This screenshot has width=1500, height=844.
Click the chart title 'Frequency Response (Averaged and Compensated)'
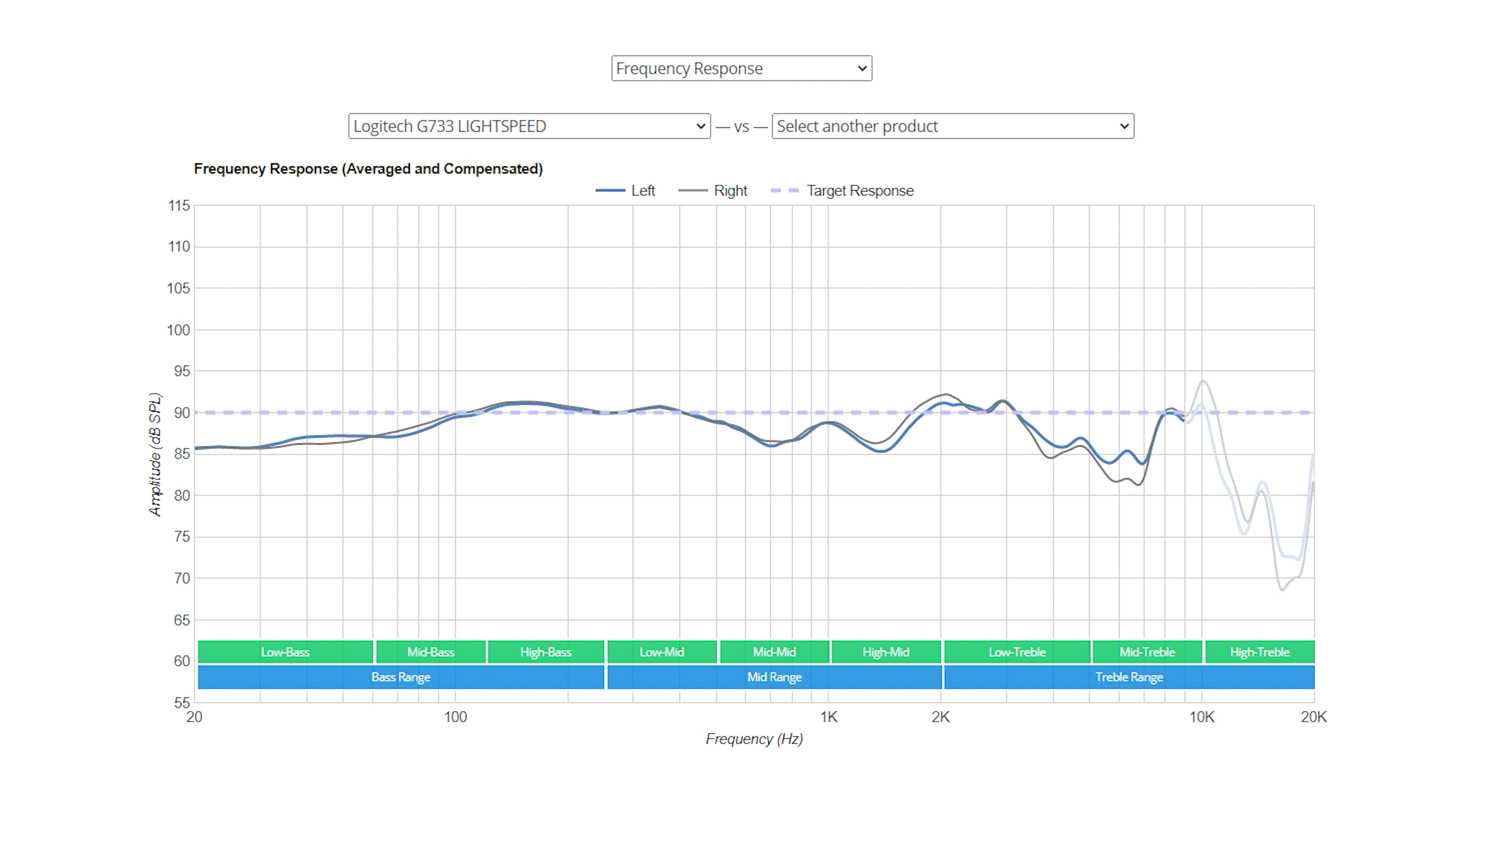click(368, 169)
